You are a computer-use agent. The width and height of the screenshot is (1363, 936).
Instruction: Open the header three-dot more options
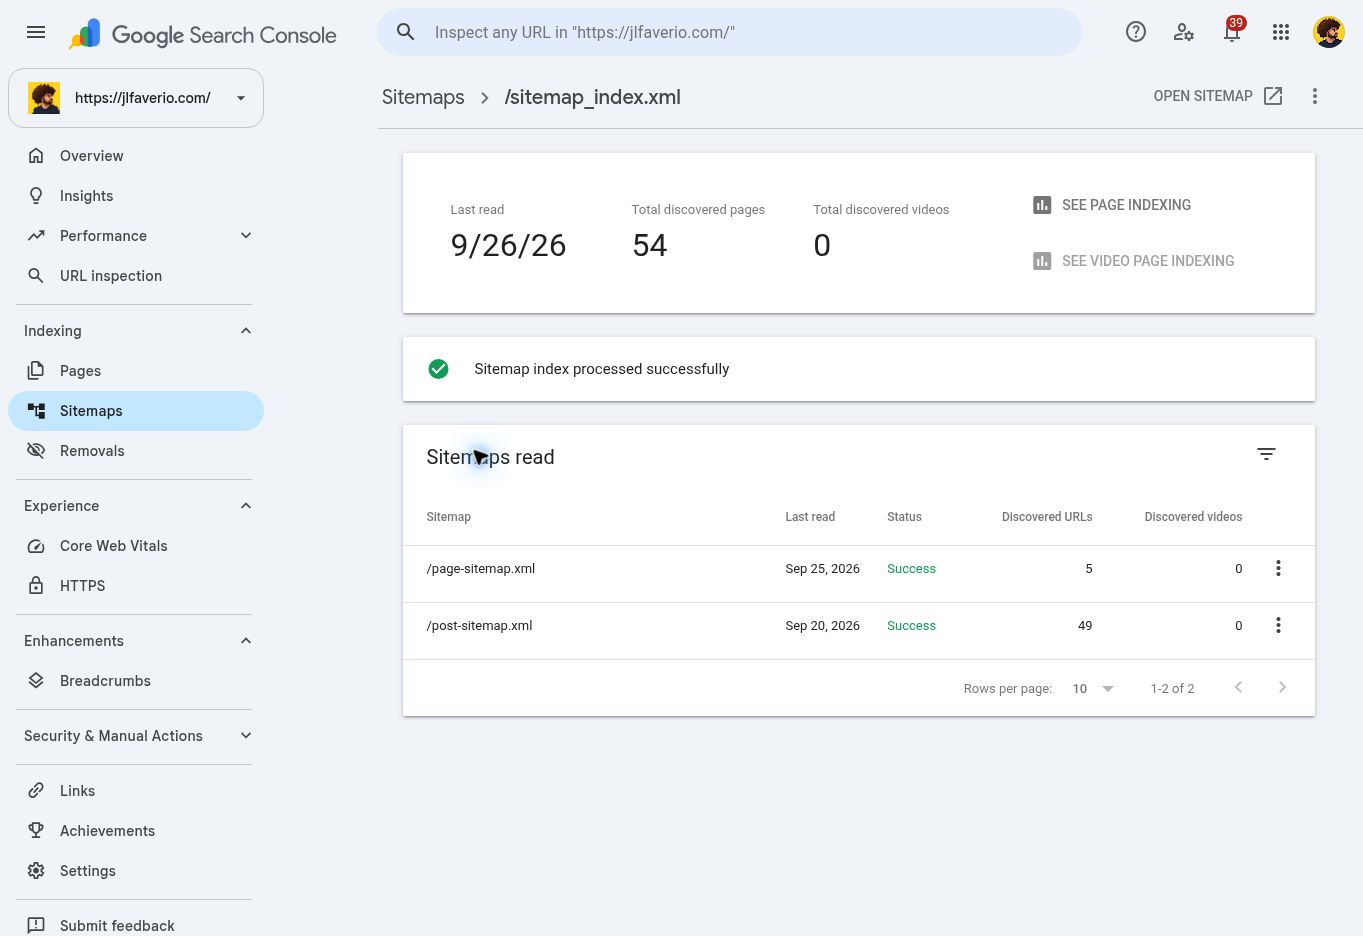click(1315, 96)
